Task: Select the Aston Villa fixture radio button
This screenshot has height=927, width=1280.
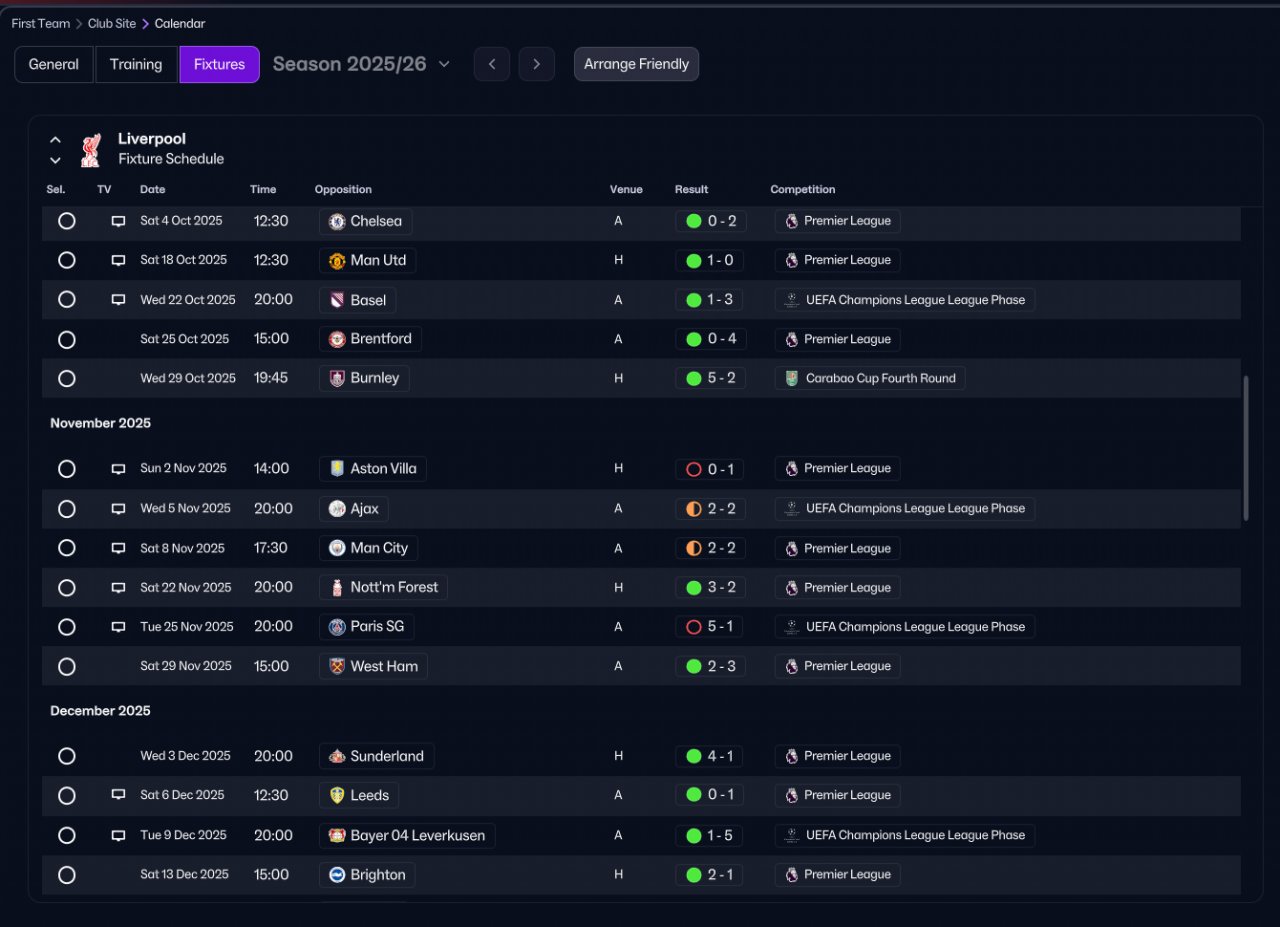Action: point(67,469)
